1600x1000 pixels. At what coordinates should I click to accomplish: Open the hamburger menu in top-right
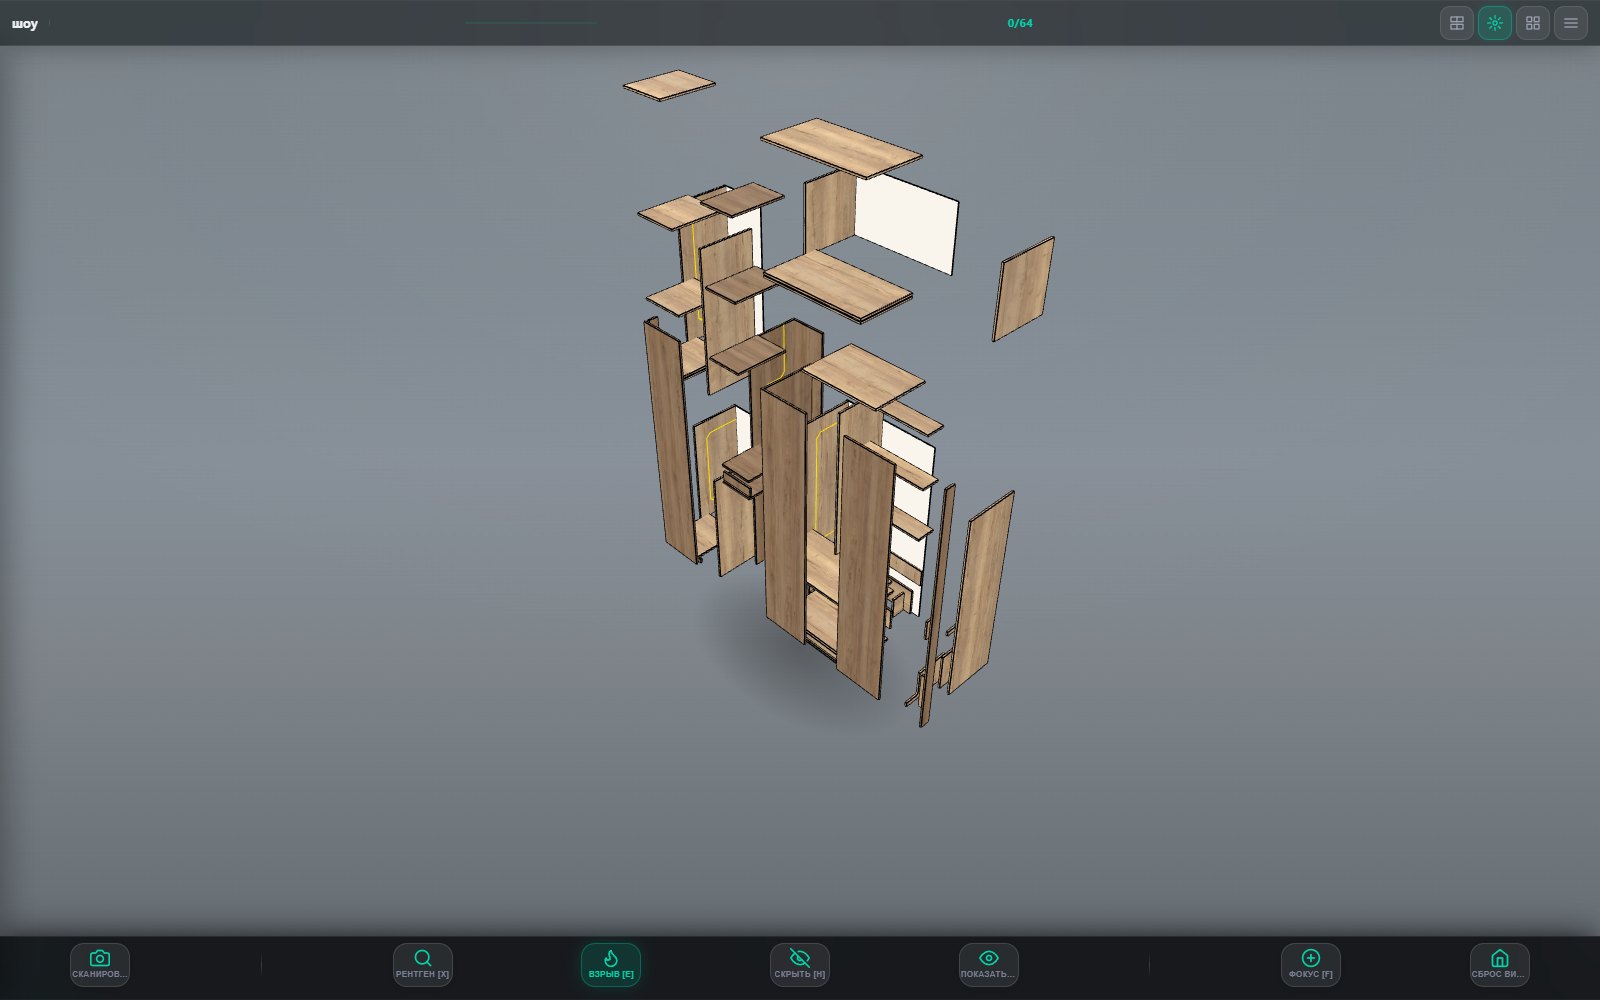click(x=1571, y=23)
